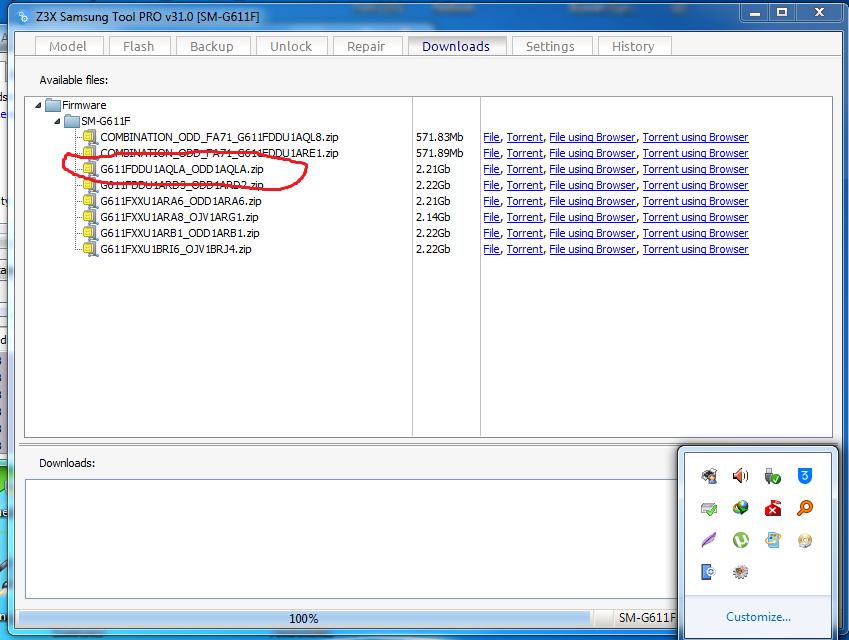Switch to the Model tab
The width and height of the screenshot is (849, 640).
click(68, 47)
